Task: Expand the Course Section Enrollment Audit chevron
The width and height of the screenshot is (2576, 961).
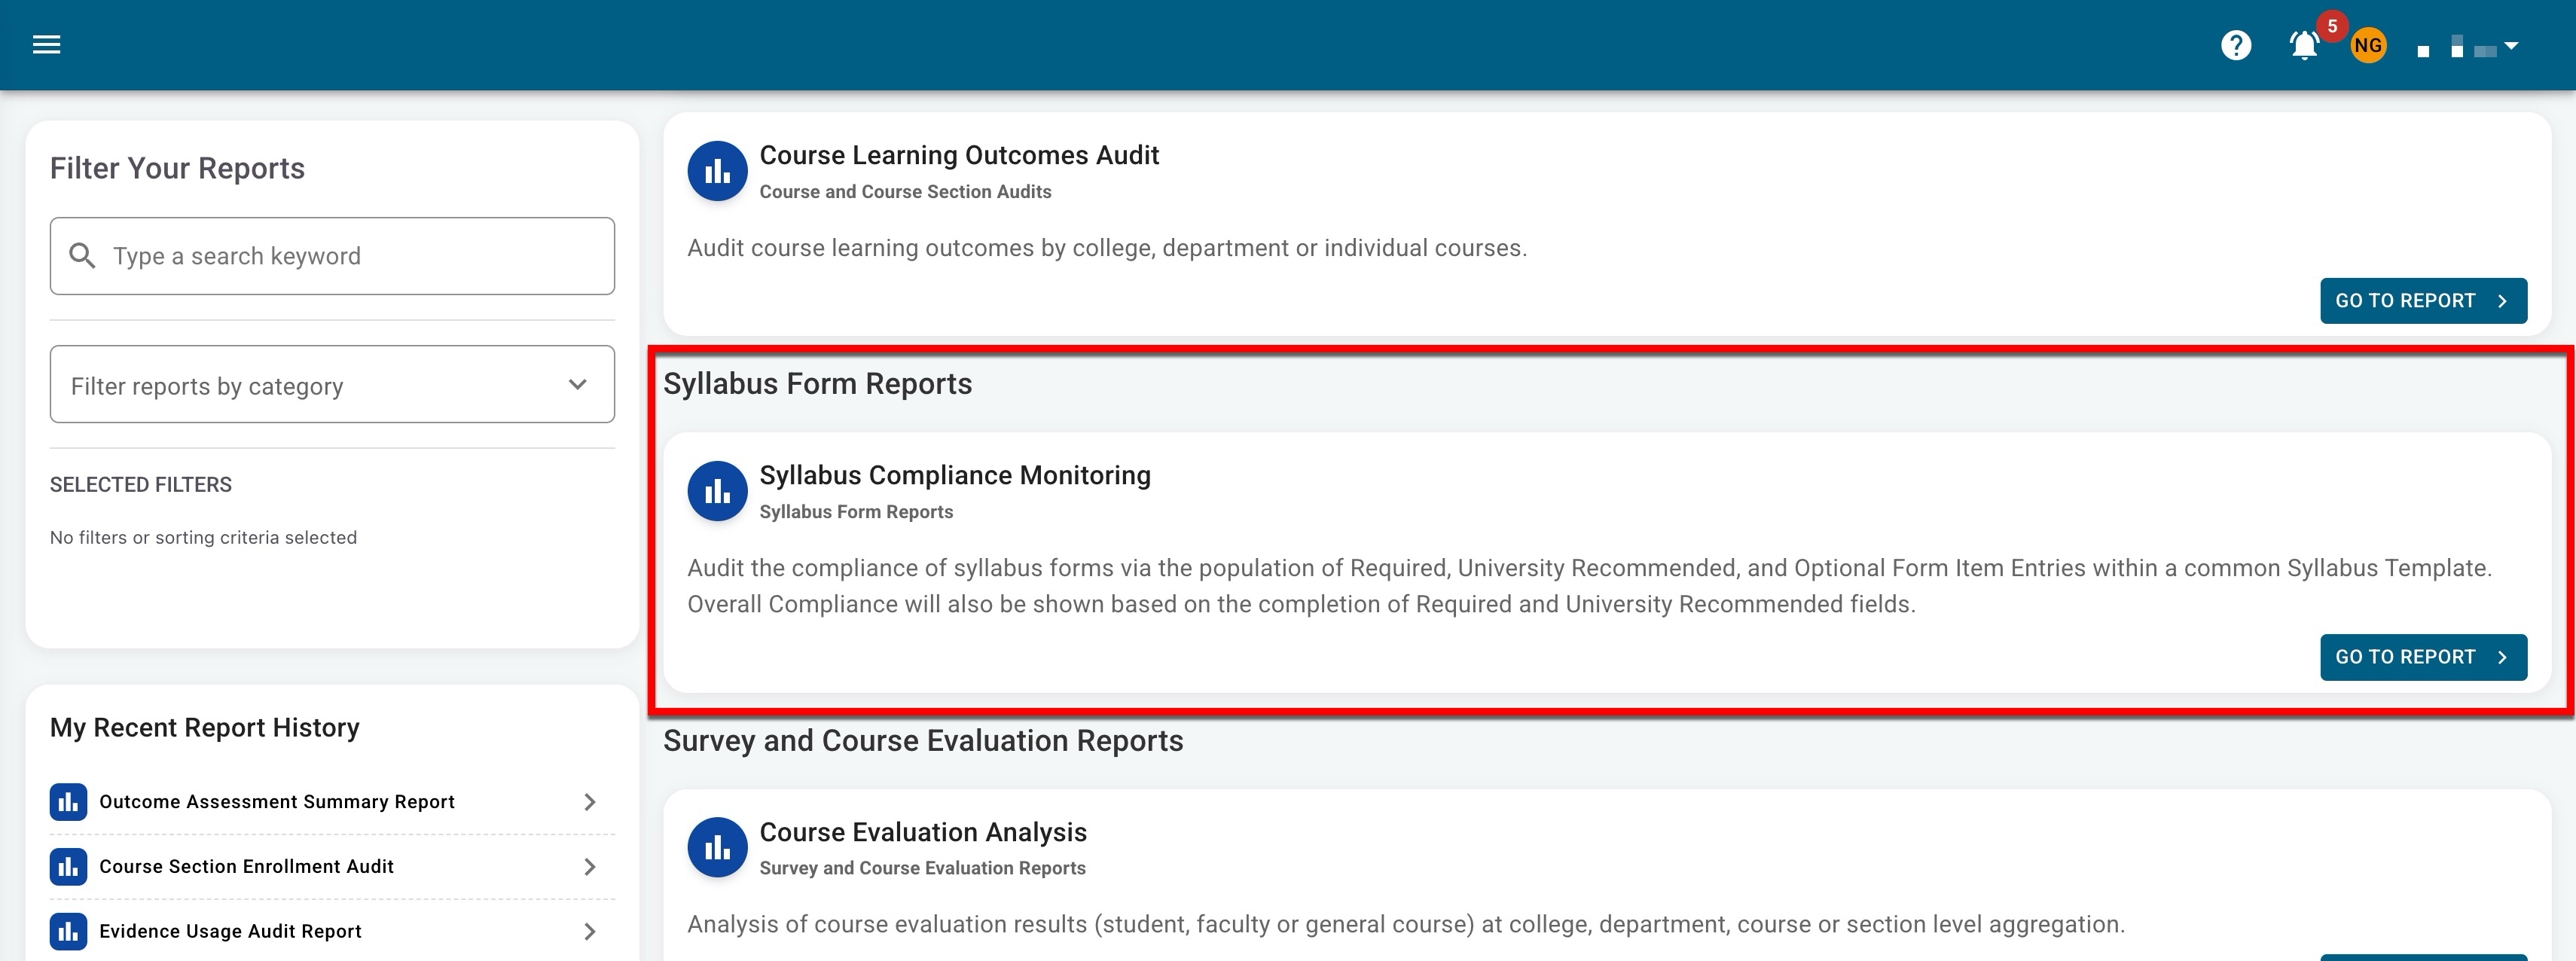Action: click(590, 867)
